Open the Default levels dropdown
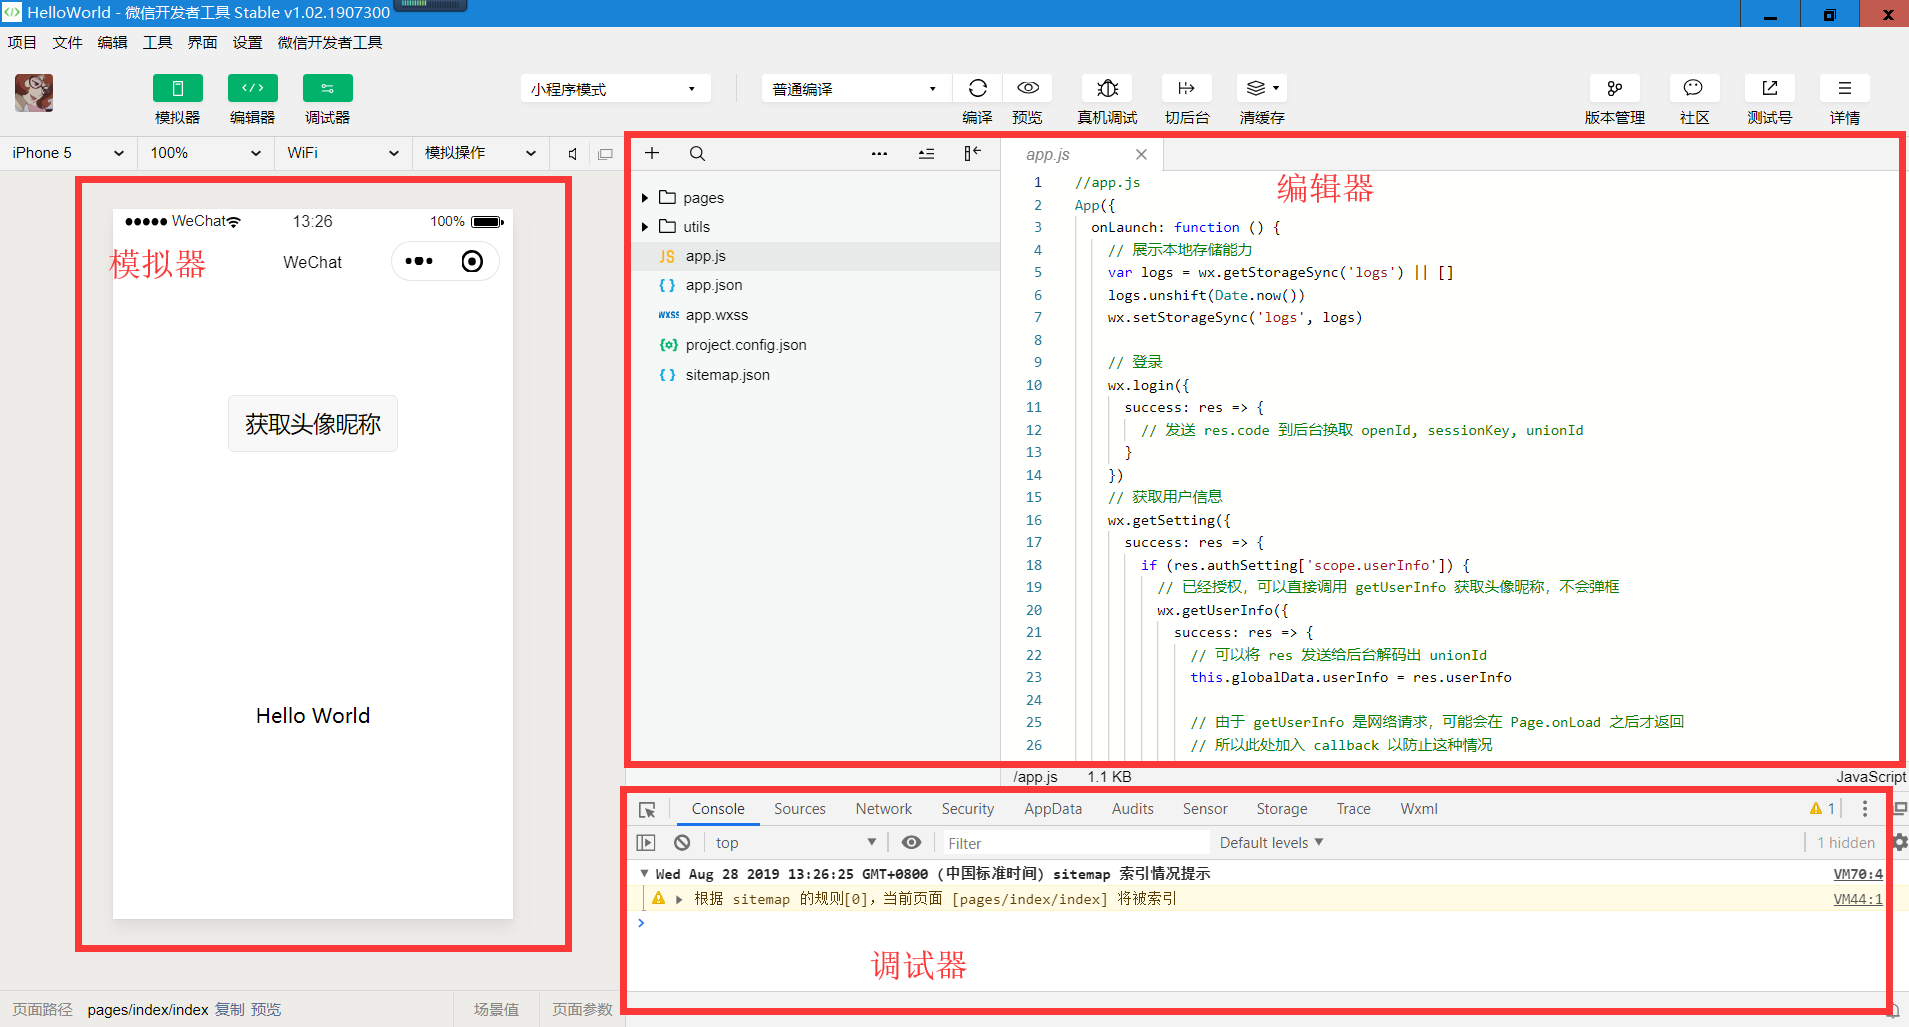Viewport: 1909px width, 1027px height. (1271, 843)
